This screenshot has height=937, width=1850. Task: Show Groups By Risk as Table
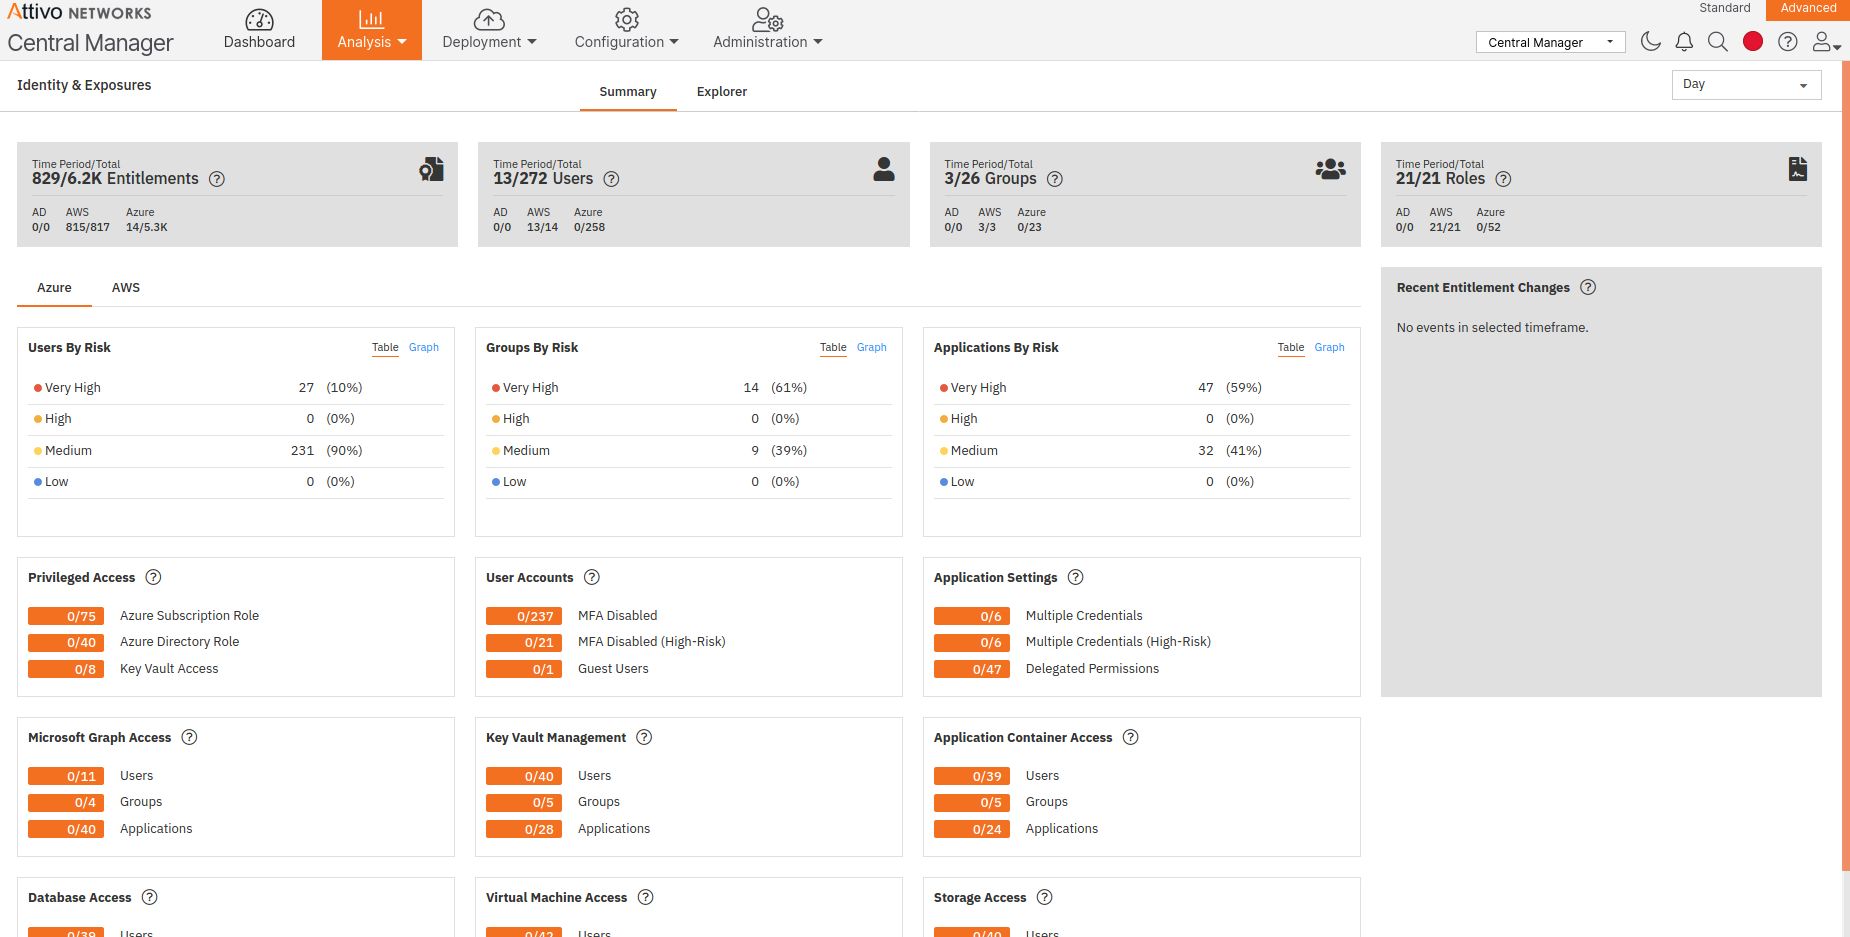833,347
